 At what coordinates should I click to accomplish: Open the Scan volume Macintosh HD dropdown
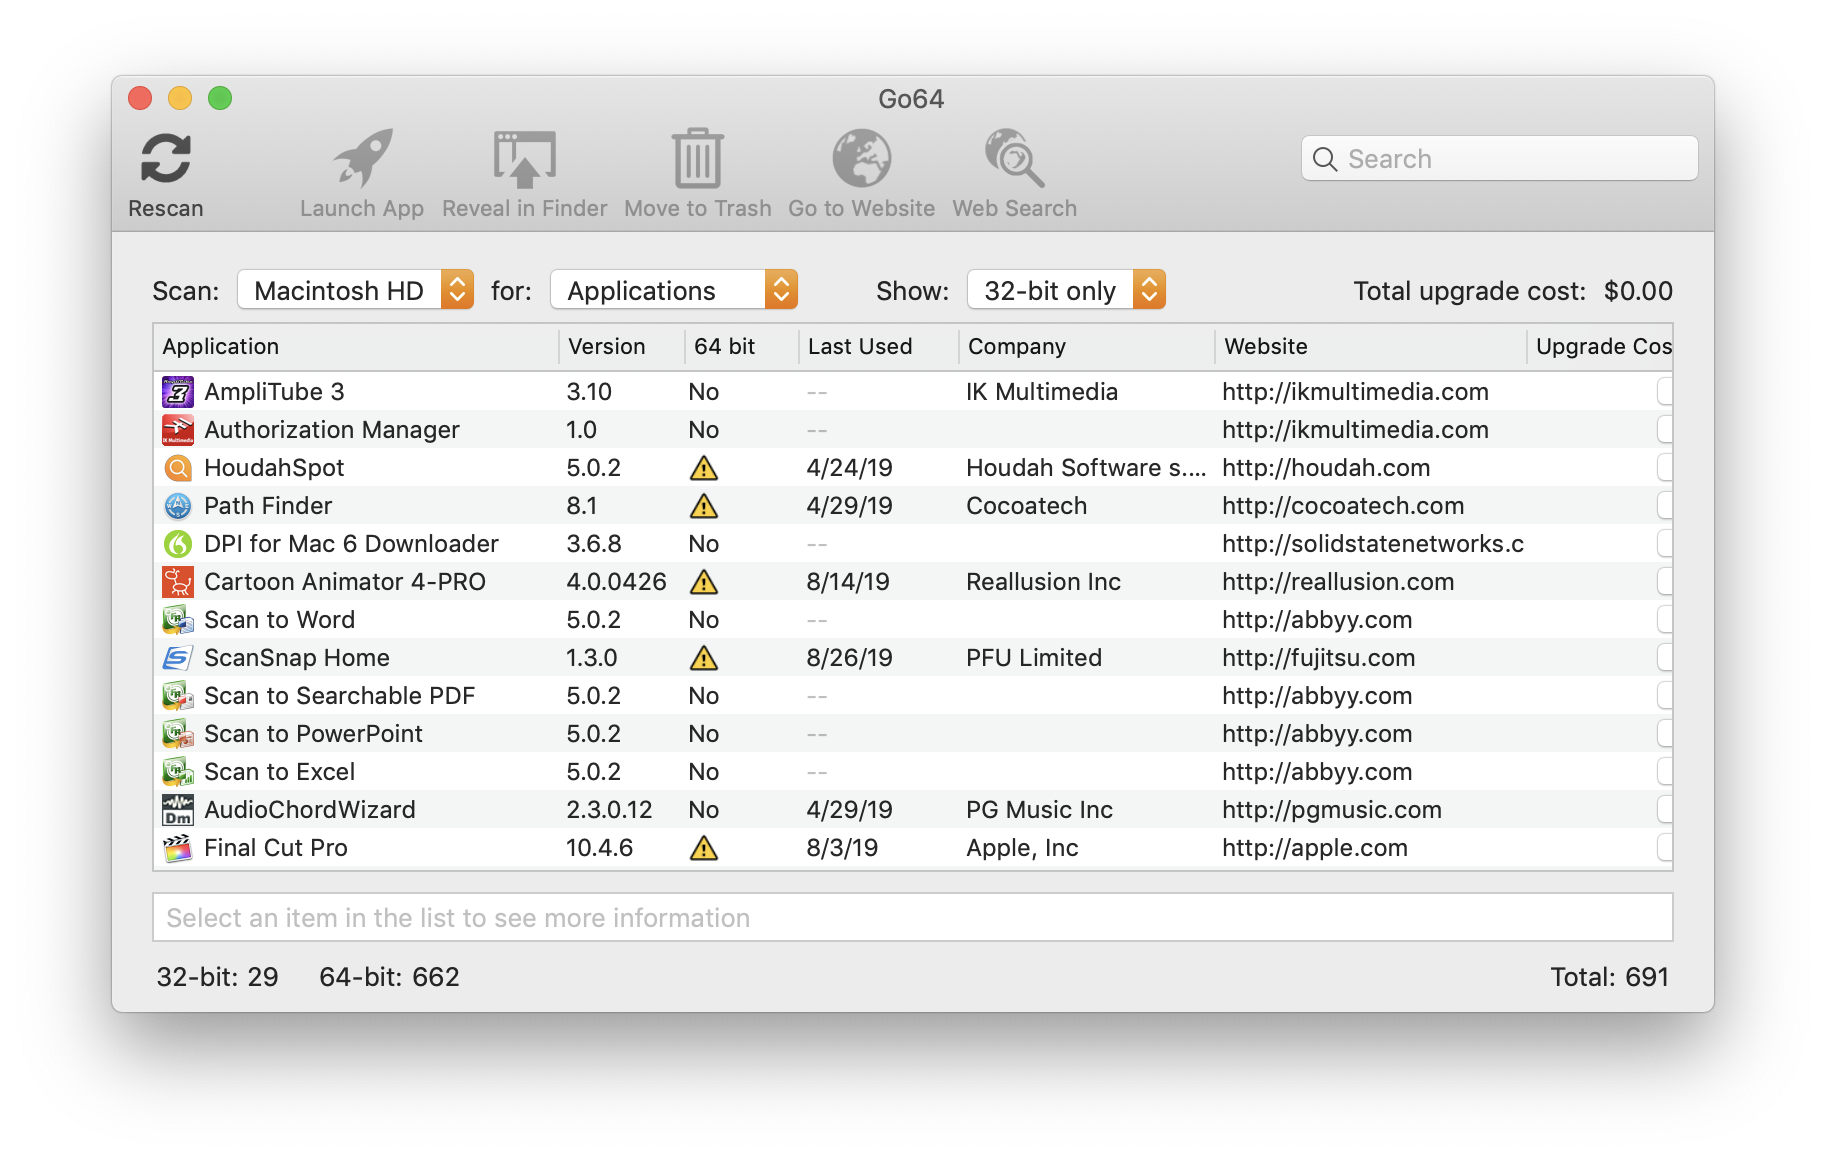point(355,290)
